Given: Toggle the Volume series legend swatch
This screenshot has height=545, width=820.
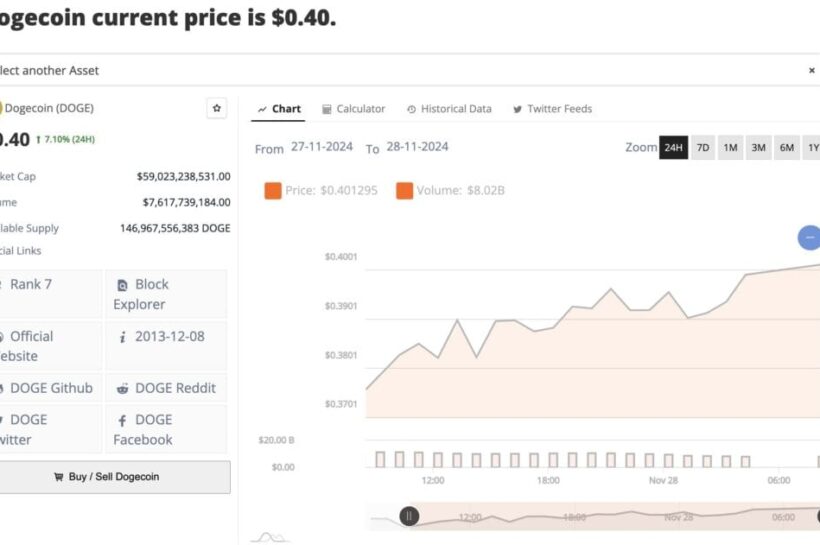Looking at the screenshot, I should click(405, 190).
